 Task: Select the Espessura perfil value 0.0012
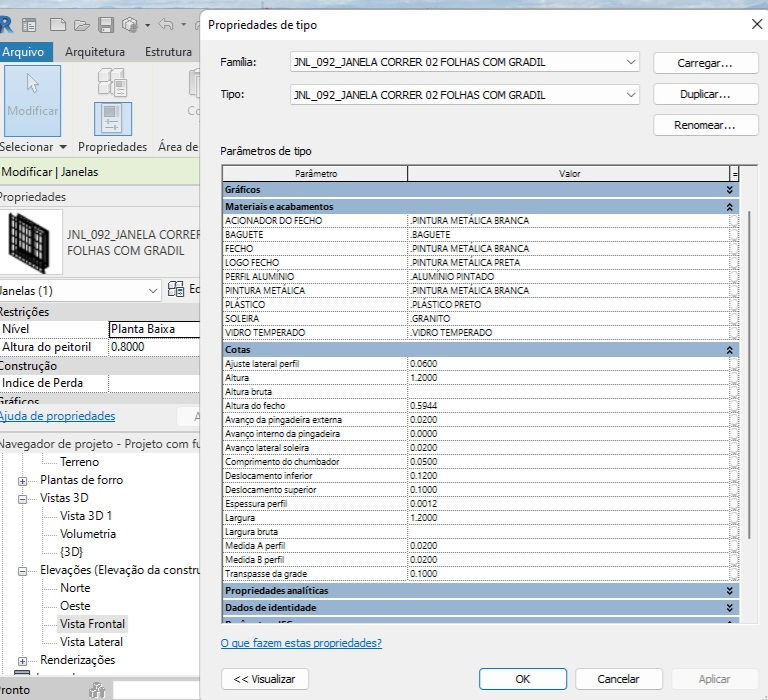569,504
